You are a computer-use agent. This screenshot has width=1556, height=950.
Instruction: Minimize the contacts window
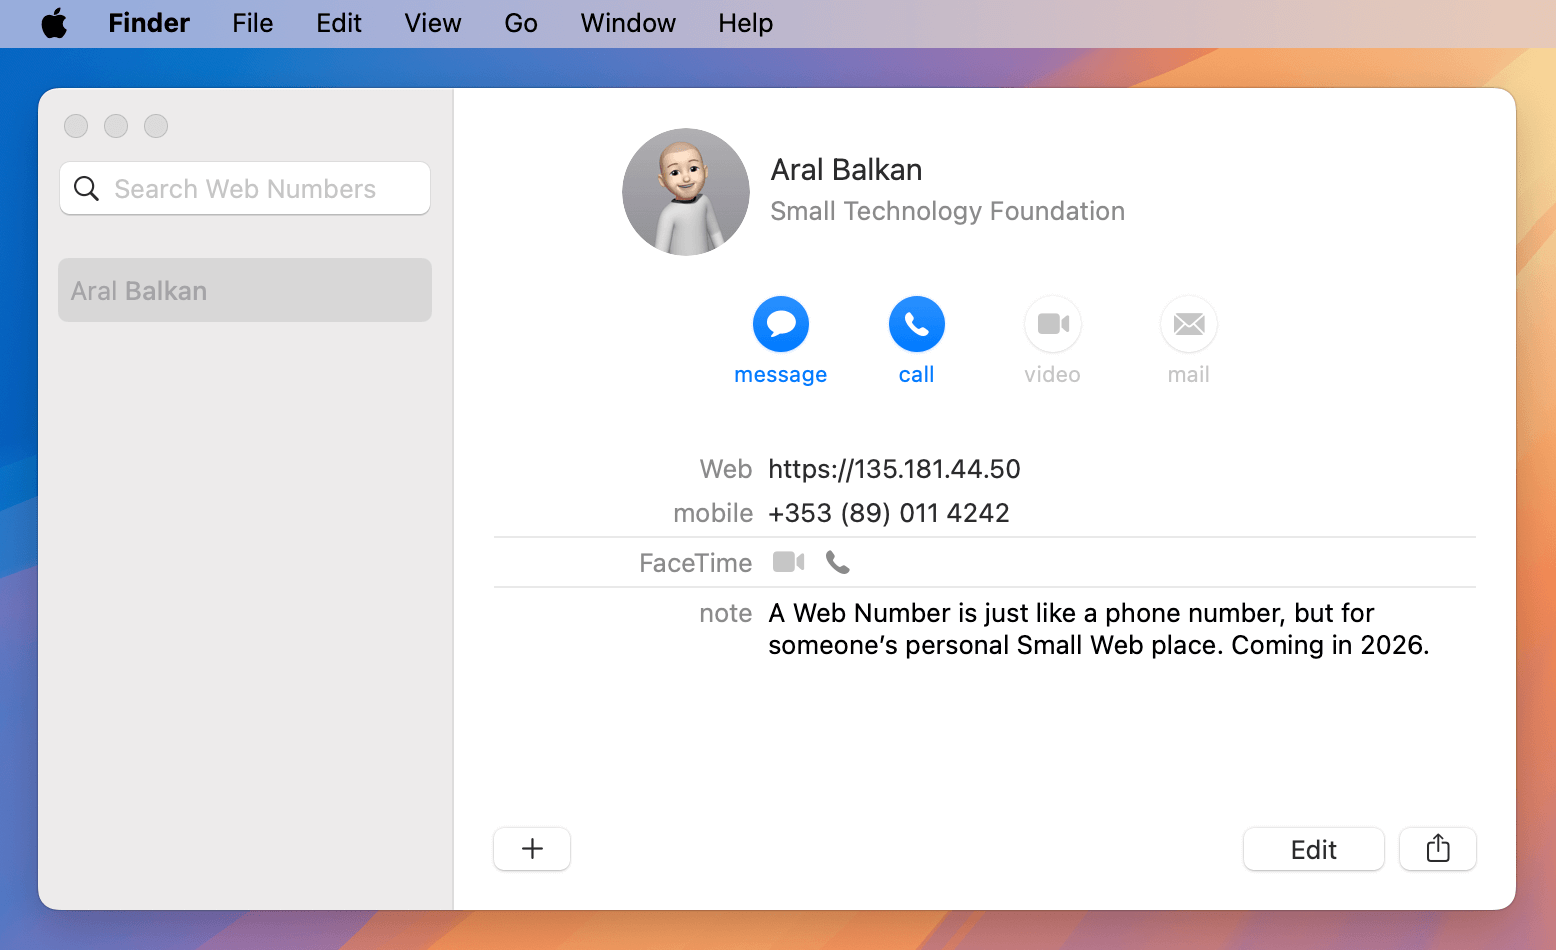point(116,126)
